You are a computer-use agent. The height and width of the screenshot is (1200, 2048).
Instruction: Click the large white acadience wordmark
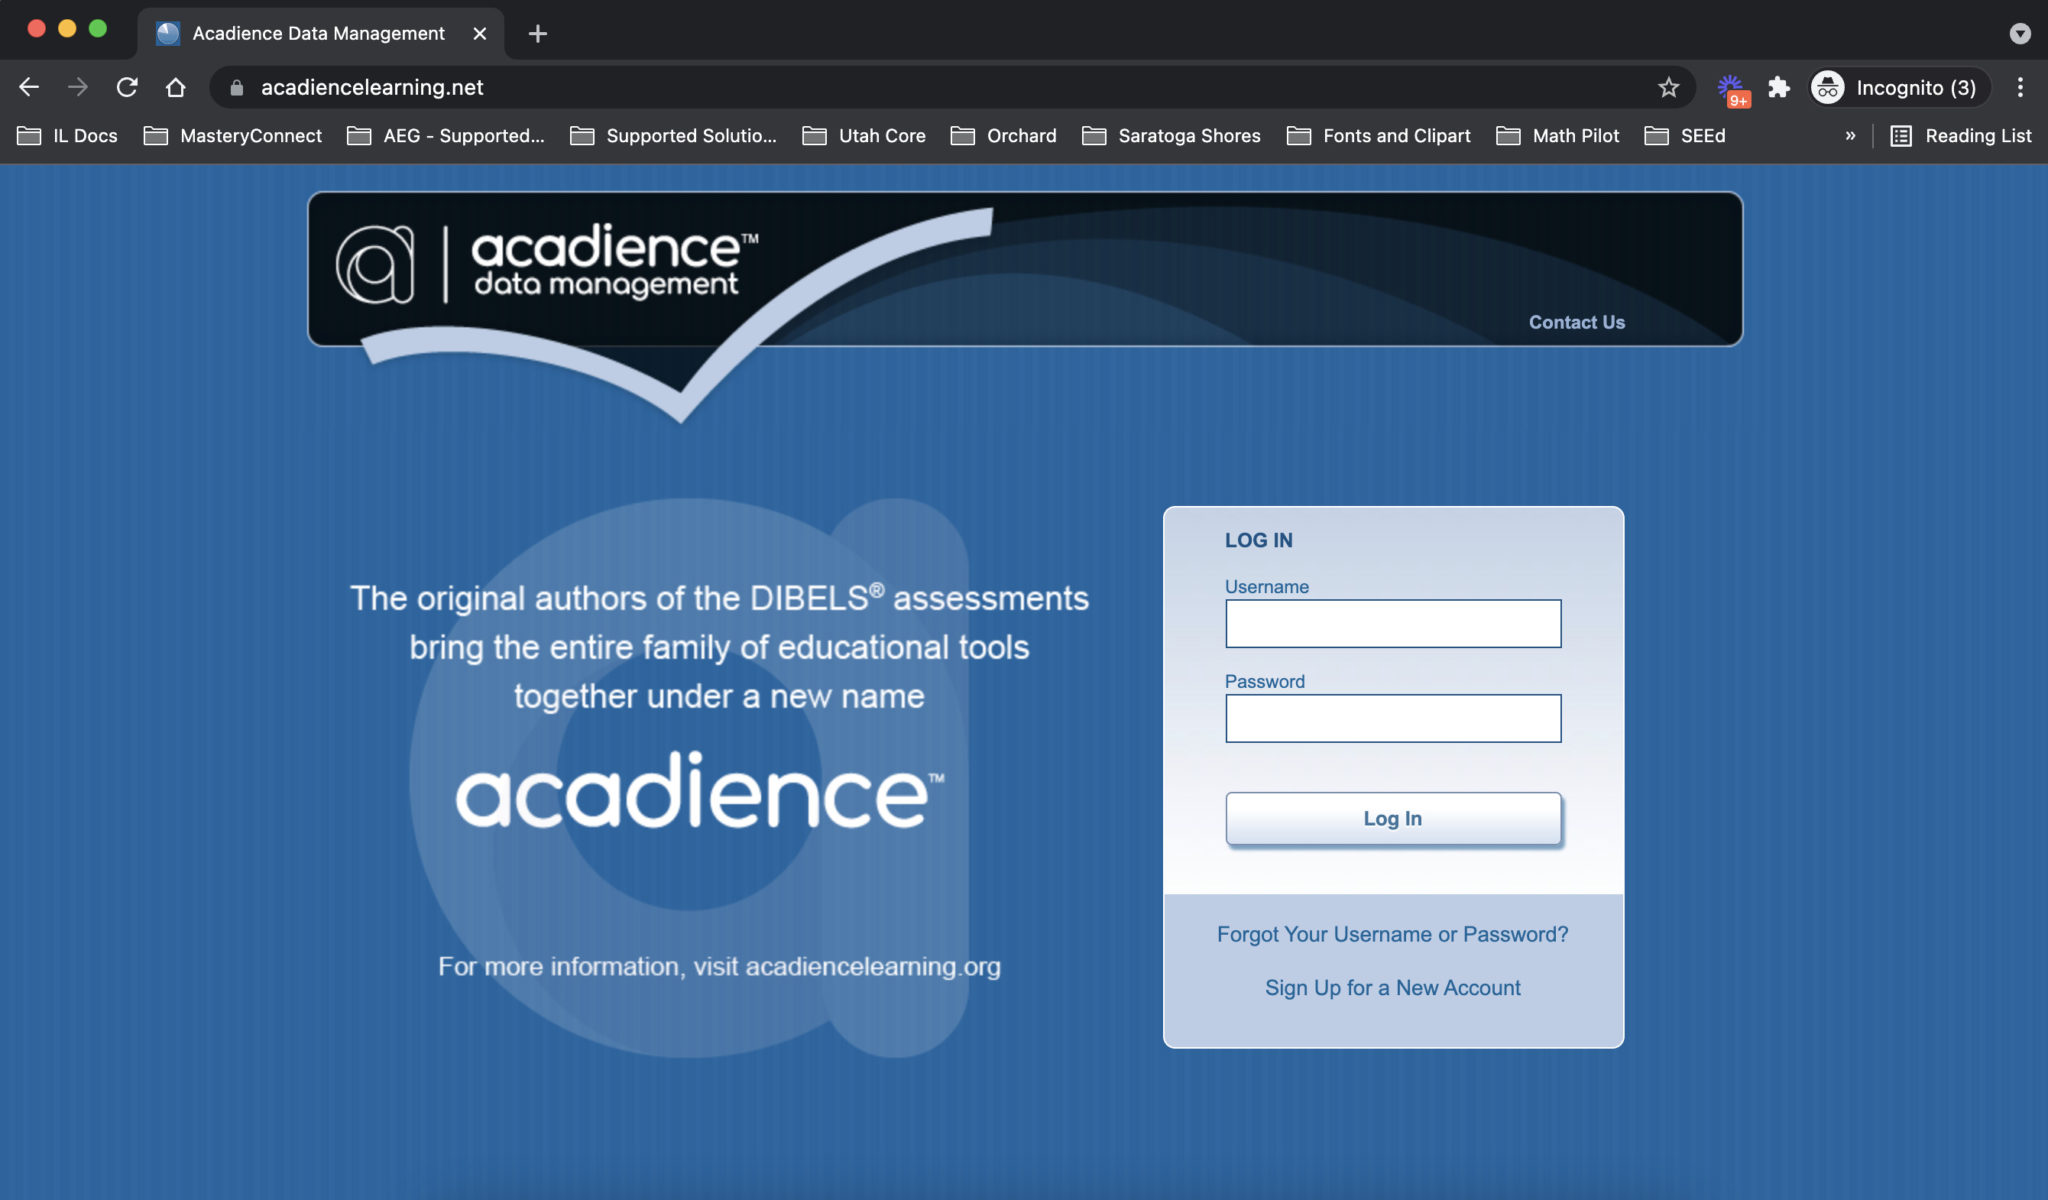(x=699, y=791)
